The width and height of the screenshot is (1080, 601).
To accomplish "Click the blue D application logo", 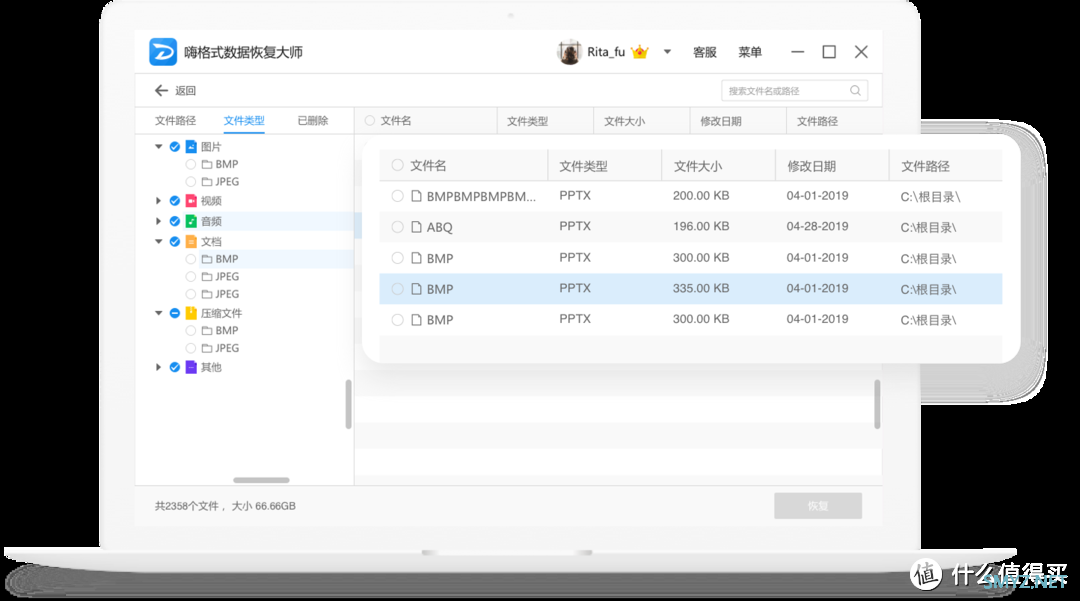I will click(x=163, y=52).
